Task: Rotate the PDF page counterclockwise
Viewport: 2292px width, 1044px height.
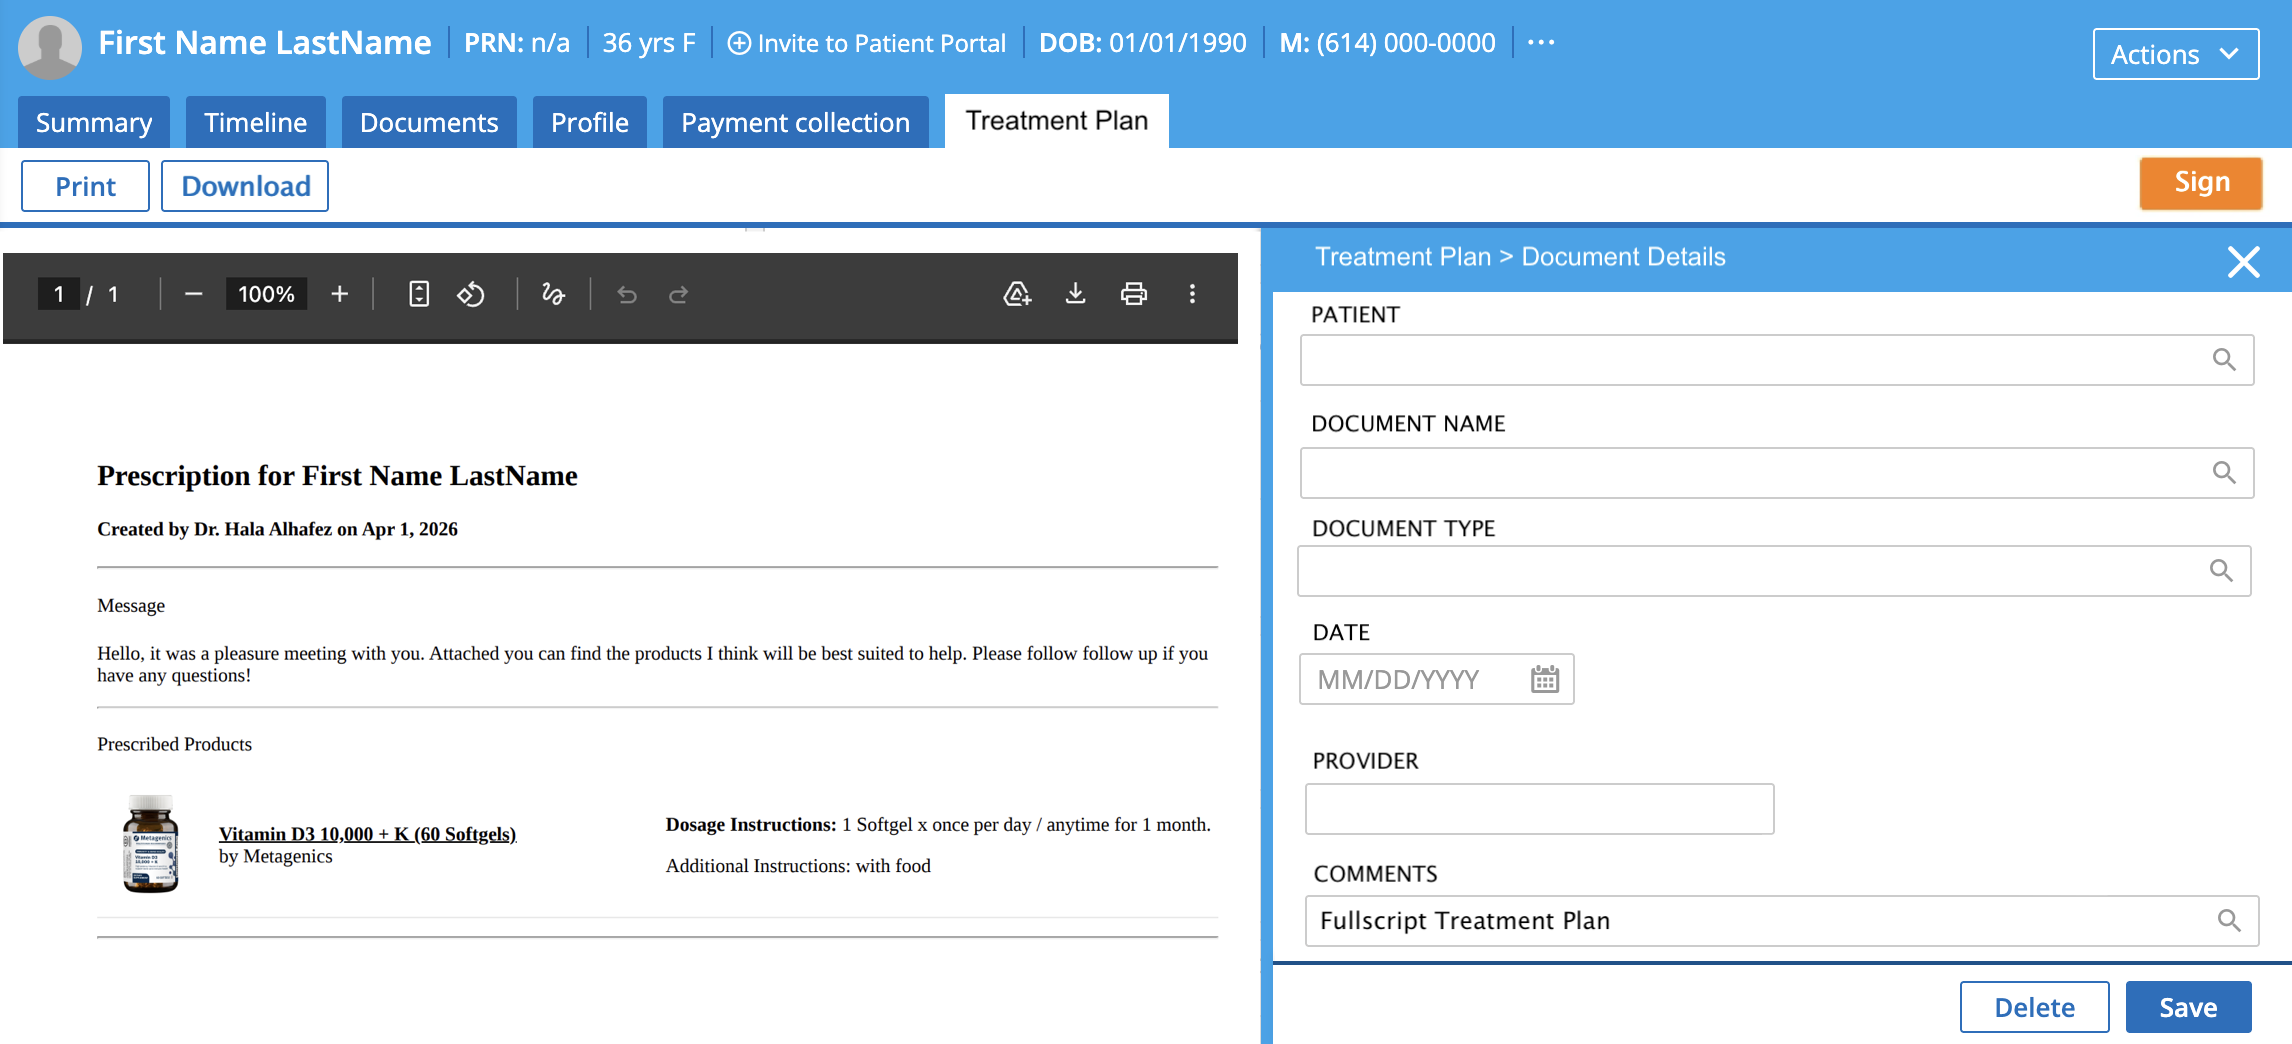Action: click(x=471, y=294)
